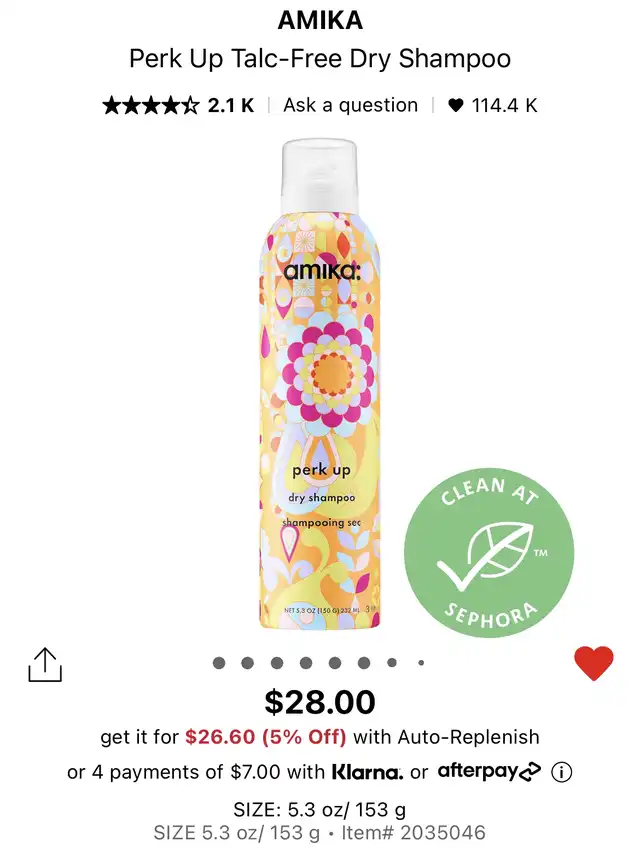This screenshot has width=640, height=853.
Task: Click the afterpay logo
Action: [x=490, y=771]
